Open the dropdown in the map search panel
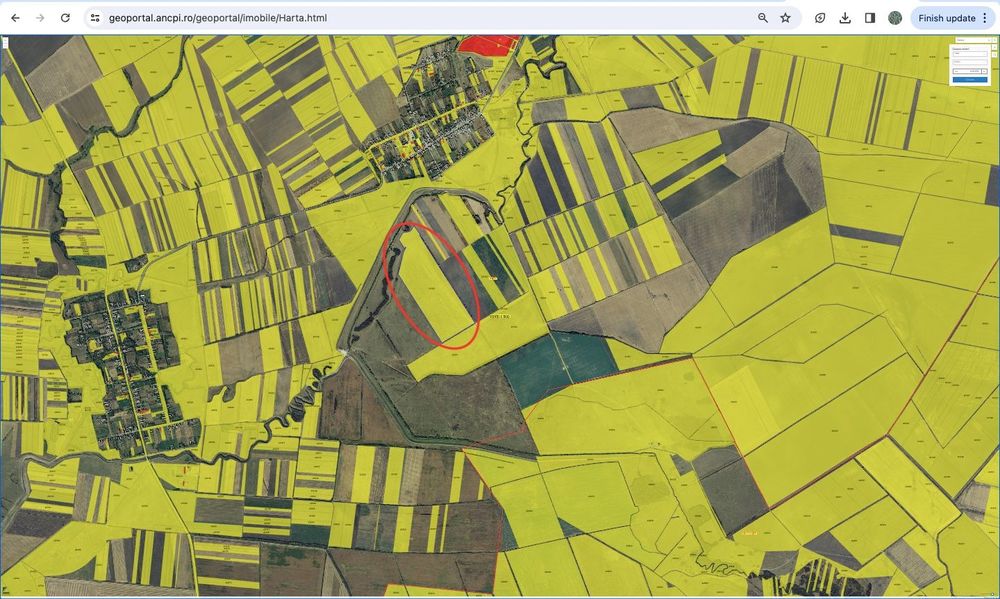The width and height of the screenshot is (1000, 599). point(970,54)
